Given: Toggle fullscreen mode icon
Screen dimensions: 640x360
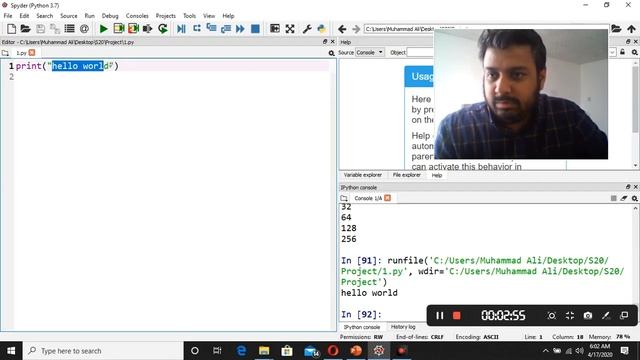Looking at the screenshot, I should tap(290, 29).
